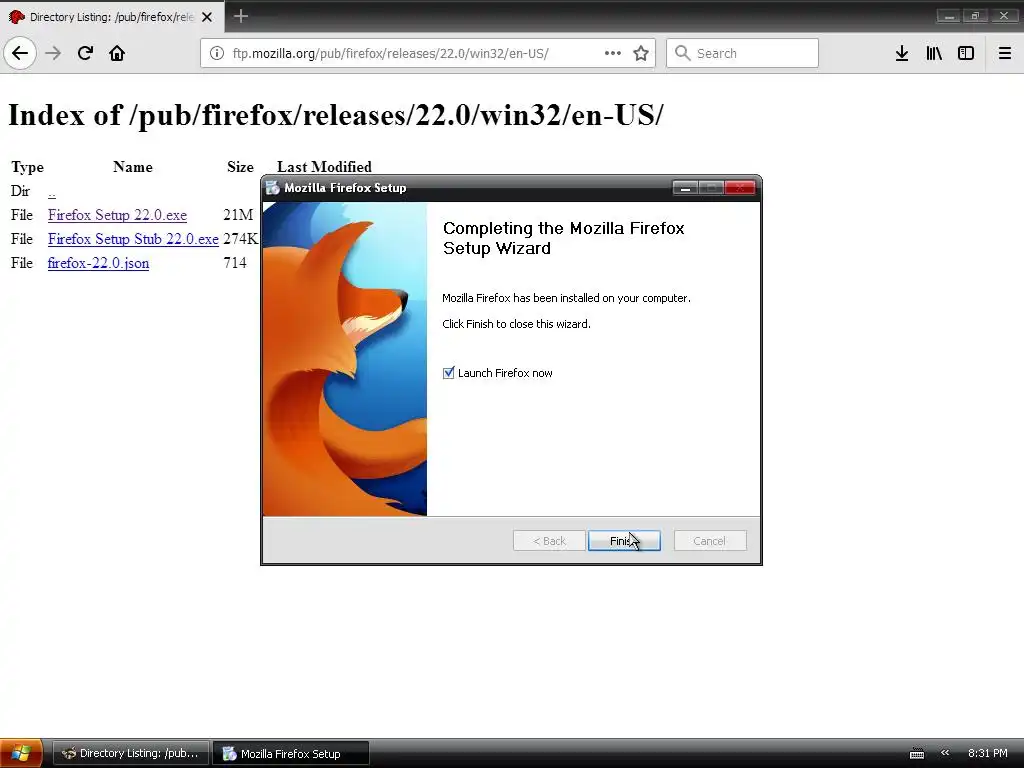Screen dimensions: 1024x768
Task: Switch to Directory Listing taskbar item
Action: 131,753
